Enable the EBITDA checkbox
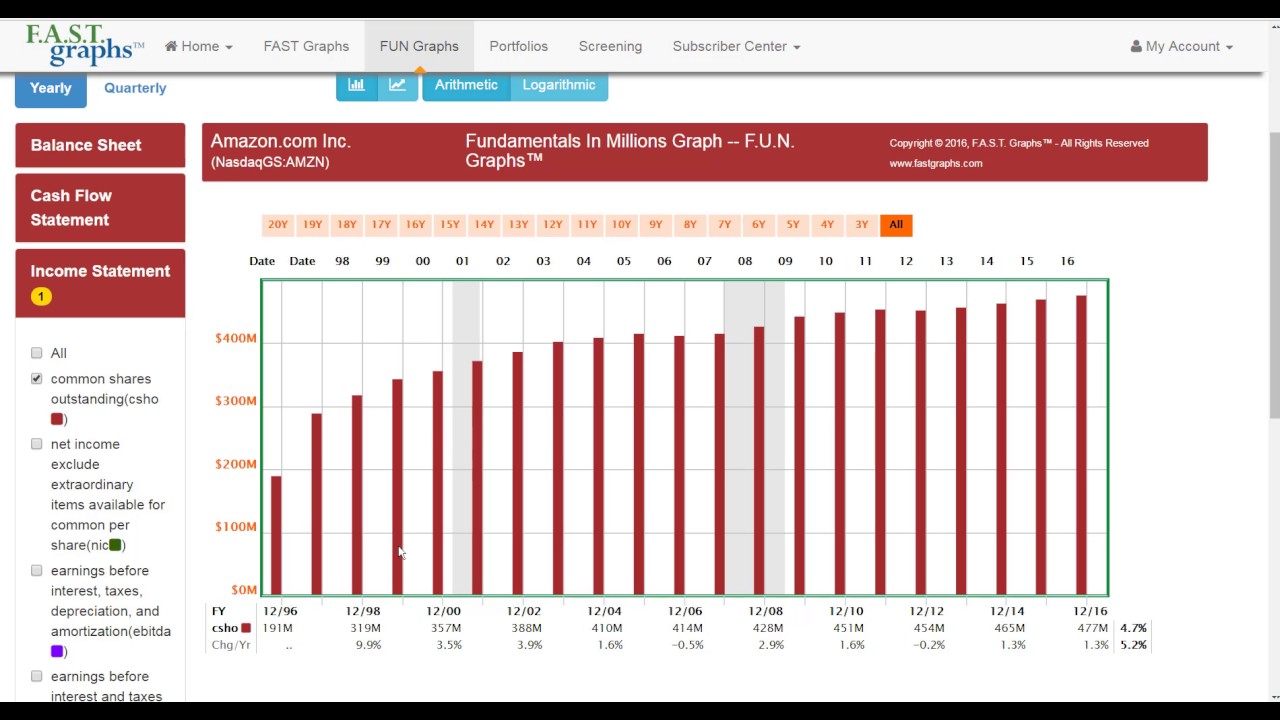Viewport: 1280px width, 720px height. tap(37, 571)
